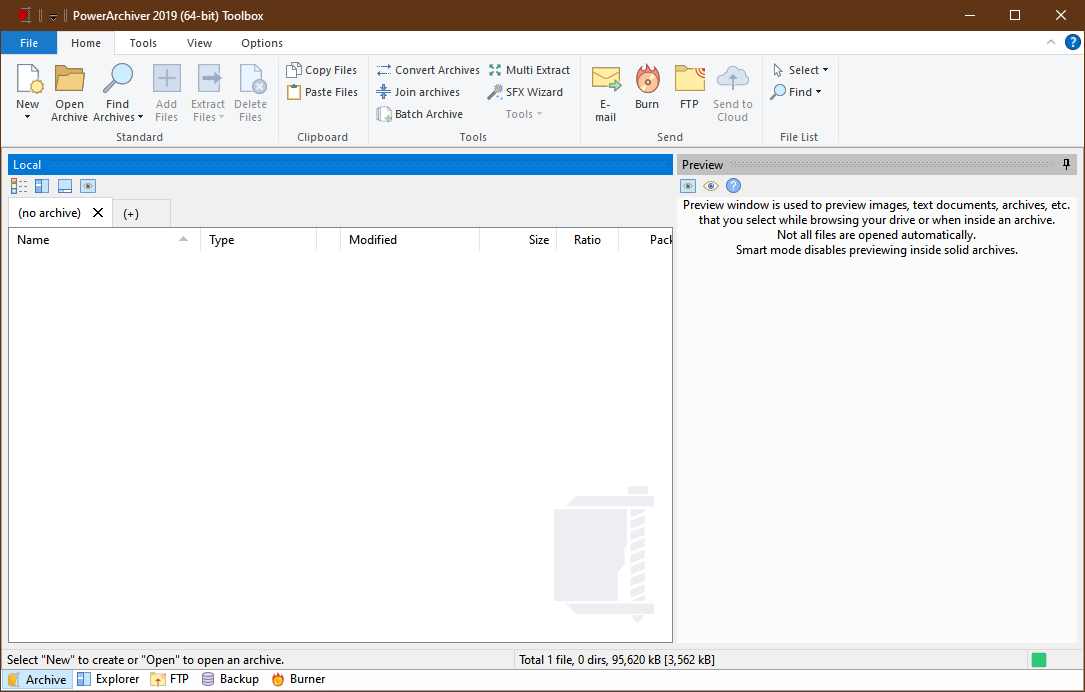Toggle preview eye icon in Local toolbar

[x=88, y=186]
